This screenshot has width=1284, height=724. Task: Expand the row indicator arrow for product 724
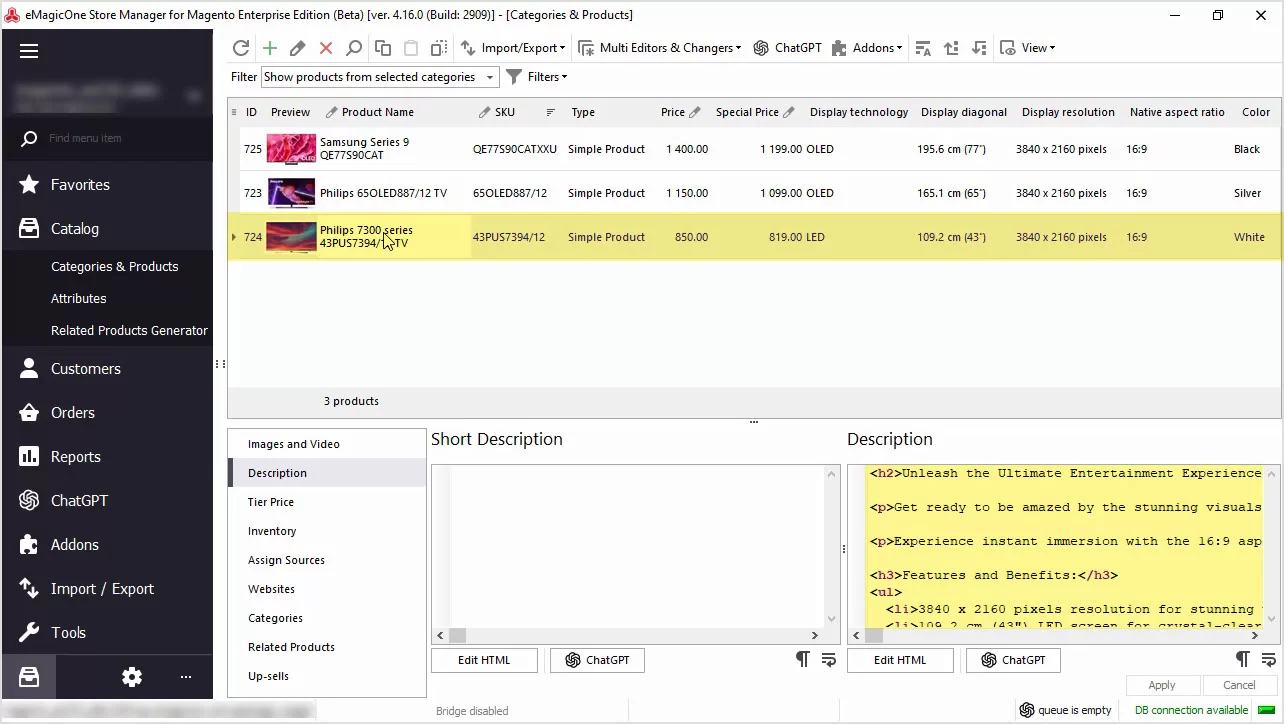234,237
